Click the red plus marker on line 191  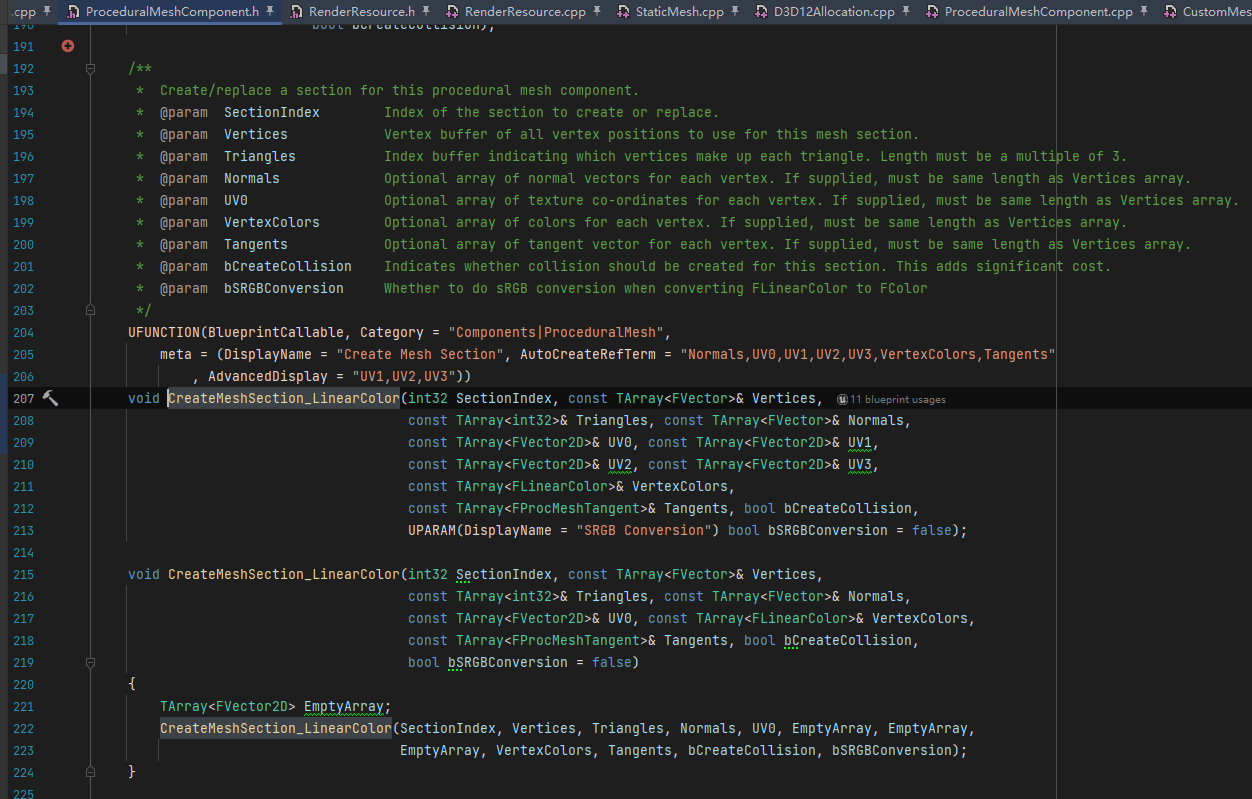click(67, 46)
